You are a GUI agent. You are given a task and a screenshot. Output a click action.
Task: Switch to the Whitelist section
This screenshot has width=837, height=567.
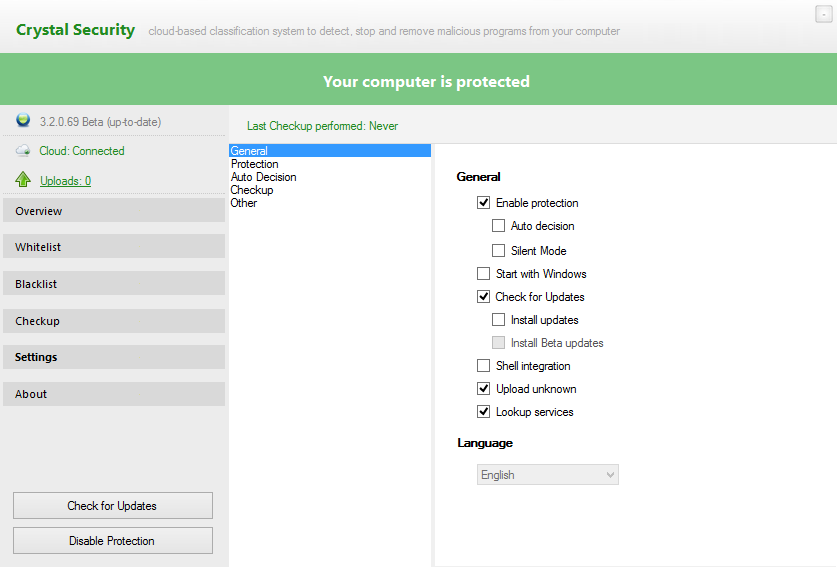click(x=113, y=247)
